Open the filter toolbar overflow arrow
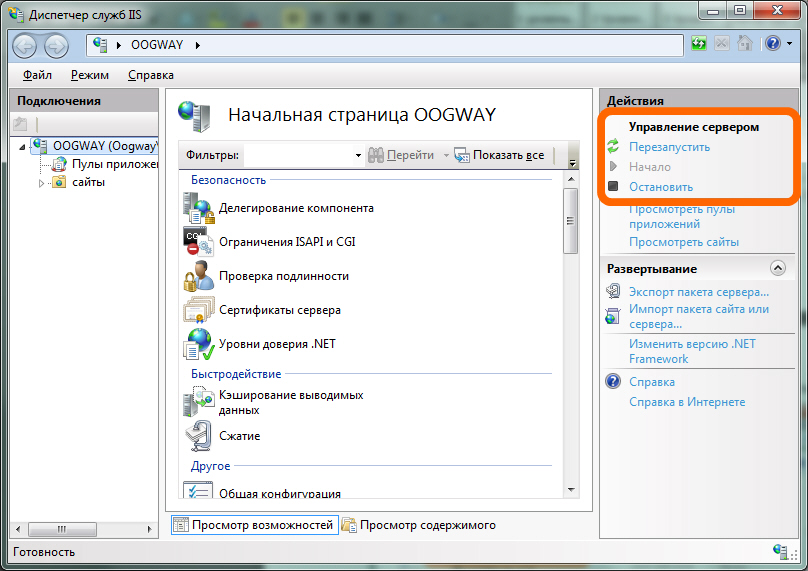Image resolution: width=808 pixels, height=571 pixels. (x=573, y=162)
